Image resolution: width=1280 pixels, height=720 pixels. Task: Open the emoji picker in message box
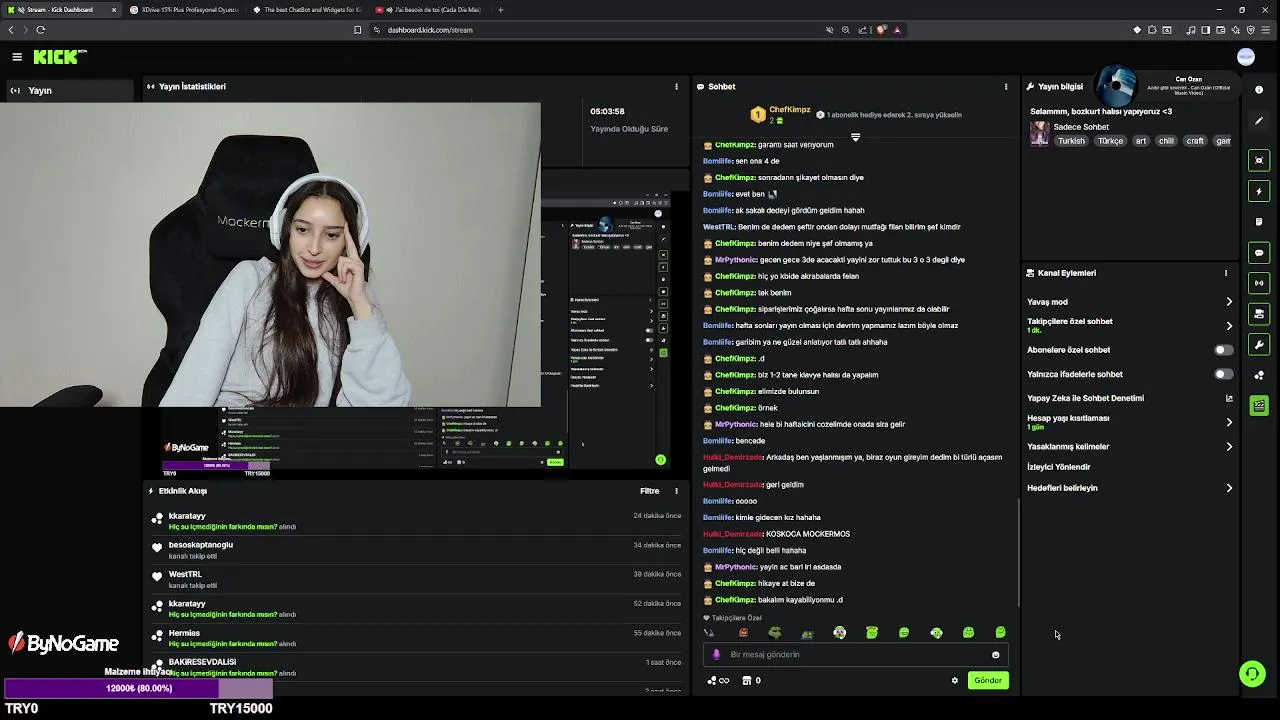(x=995, y=655)
